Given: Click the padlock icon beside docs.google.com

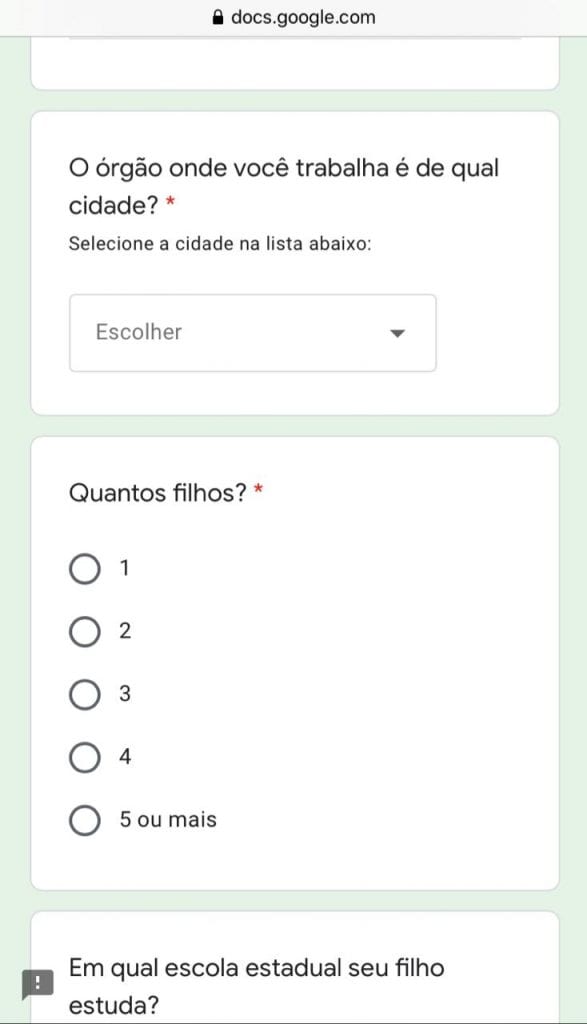Looking at the screenshot, I should tap(219, 17).
